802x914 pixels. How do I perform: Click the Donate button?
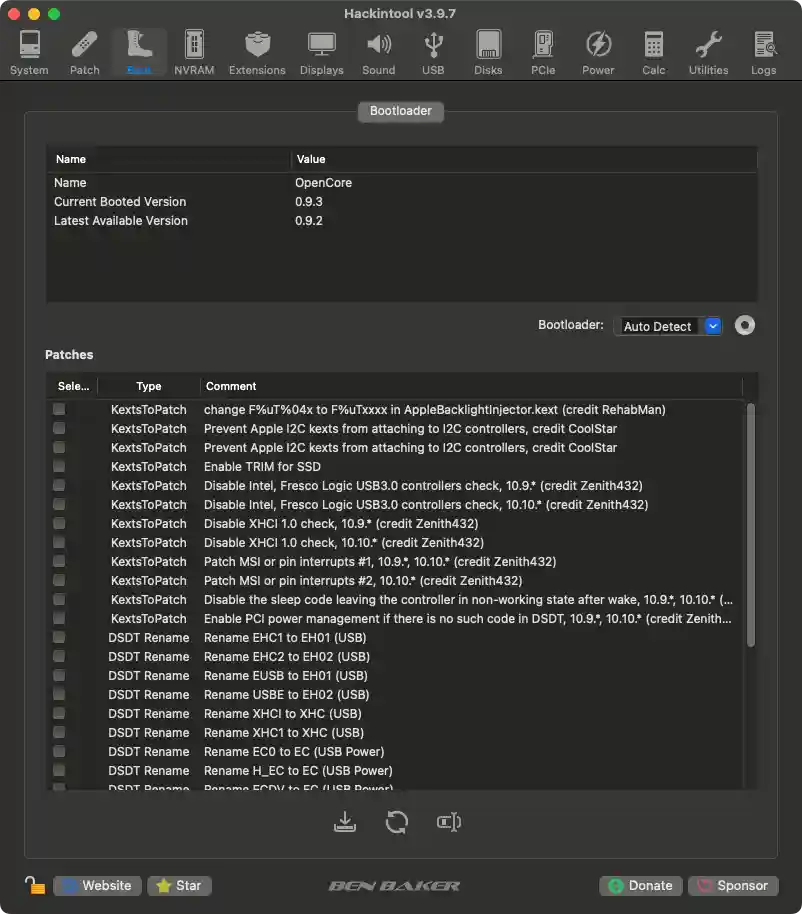pos(640,885)
